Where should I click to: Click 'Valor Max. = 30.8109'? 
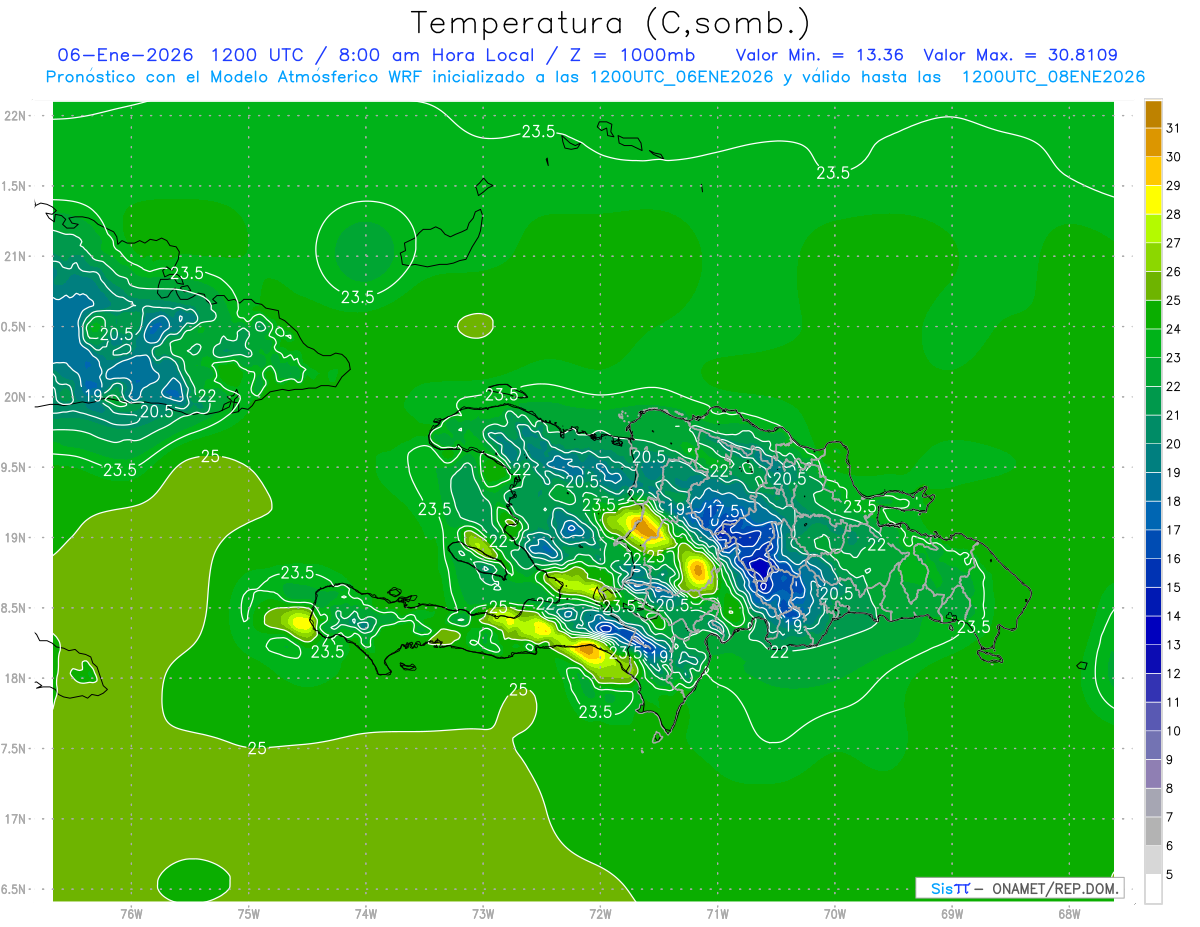pyautogui.click(x=1020, y=55)
